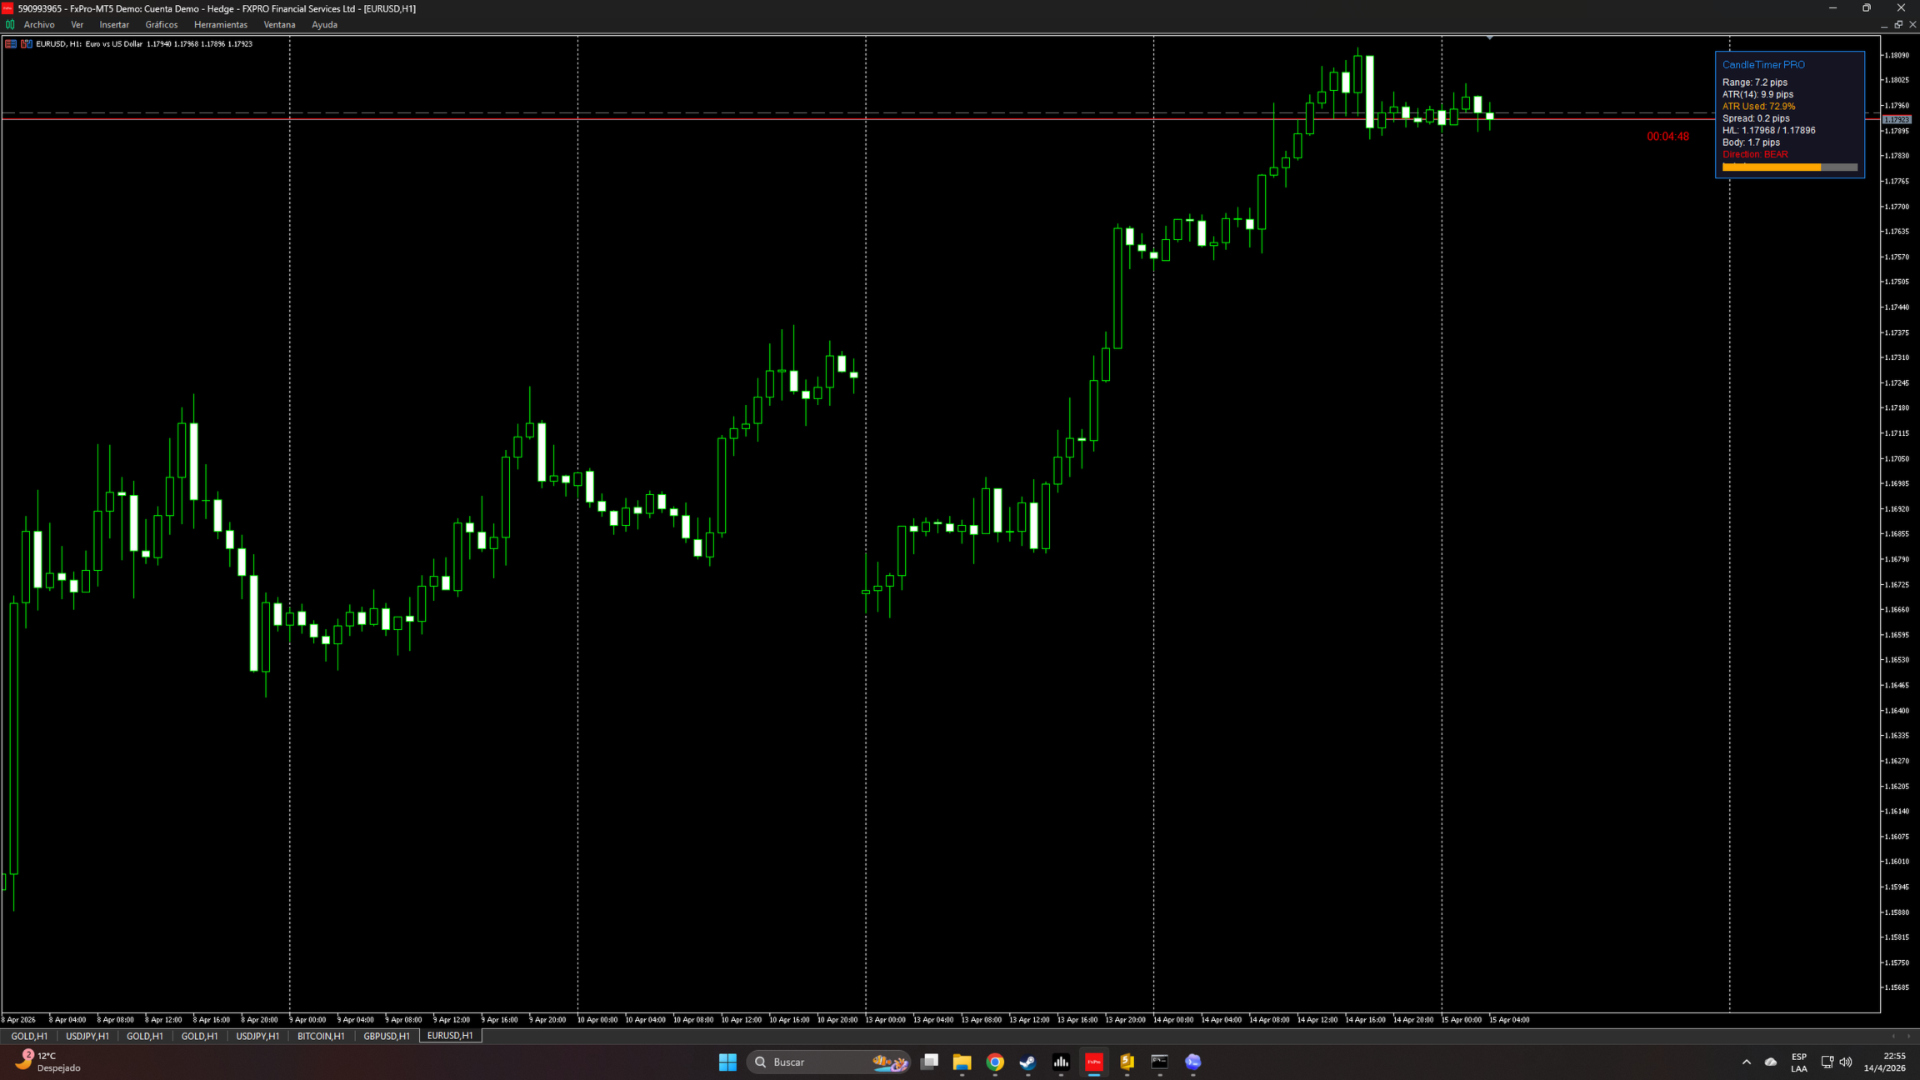Click the MetaTrader candlestick icon beside Archivo
Image resolution: width=1920 pixels, height=1080 pixels.
[x=10, y=25]
